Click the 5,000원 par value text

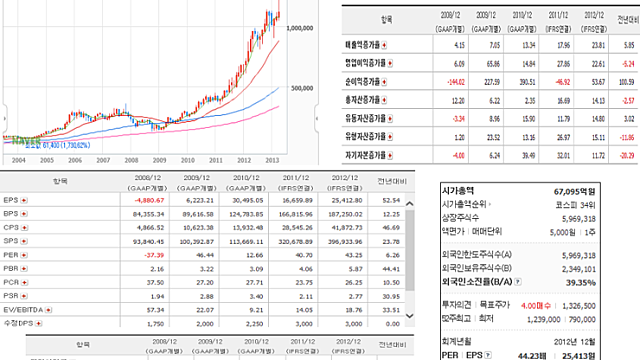[562, 232]
